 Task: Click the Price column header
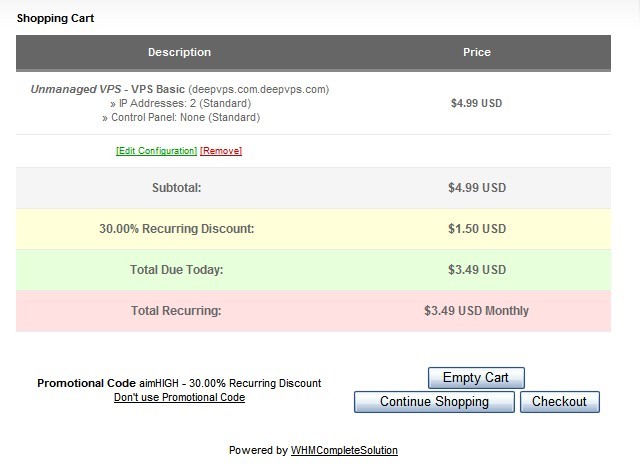pos(476,52)
